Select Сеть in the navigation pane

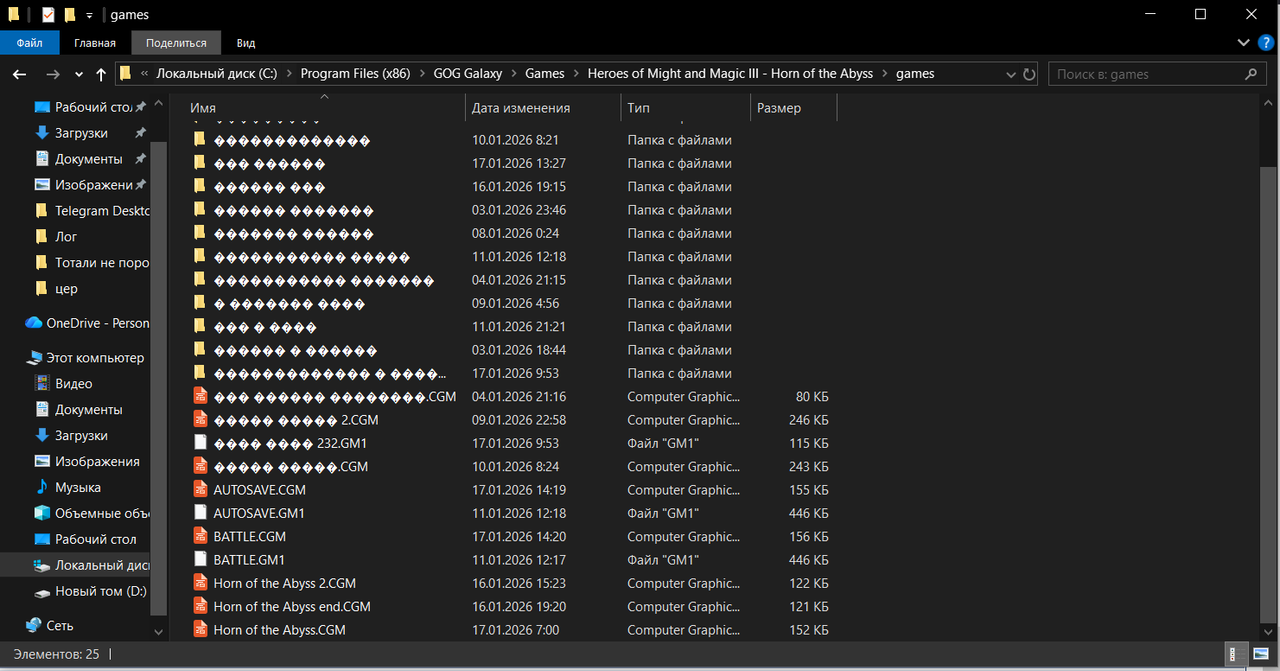point(60,626)
